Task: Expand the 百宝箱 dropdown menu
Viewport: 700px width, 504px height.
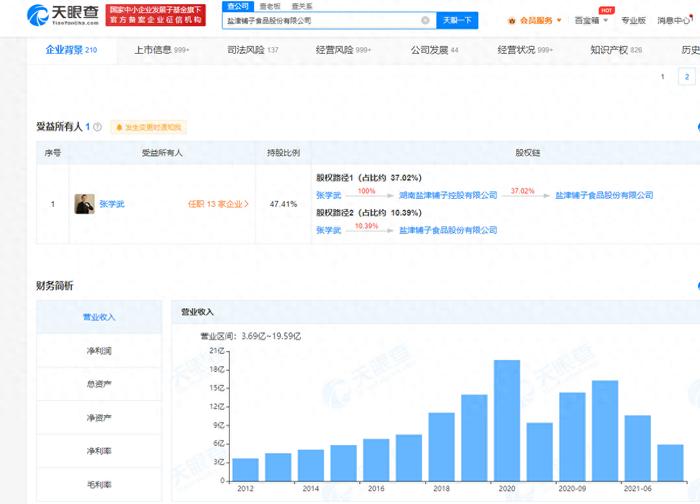Action: tap(591, 20)
